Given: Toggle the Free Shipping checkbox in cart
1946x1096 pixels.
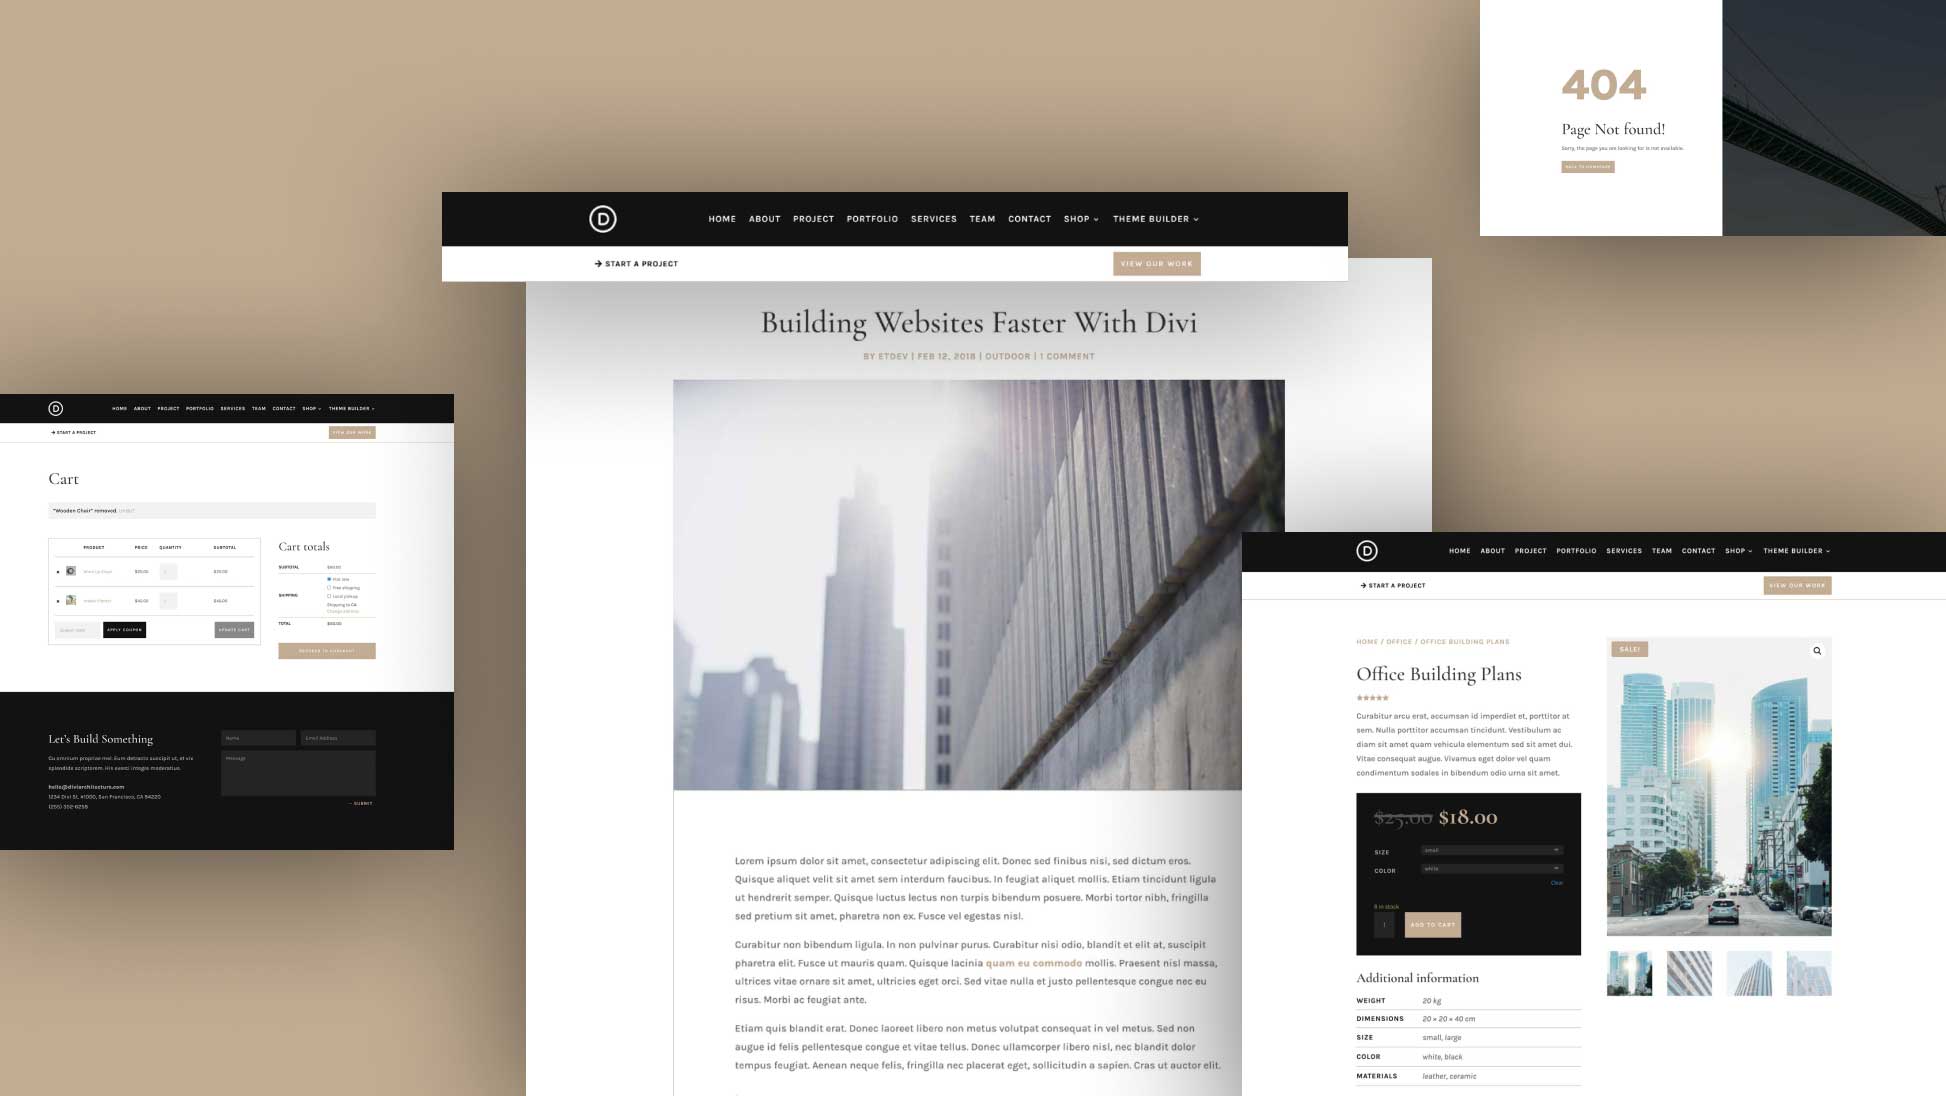Looking at the screenshot, I should click(330, 588).
